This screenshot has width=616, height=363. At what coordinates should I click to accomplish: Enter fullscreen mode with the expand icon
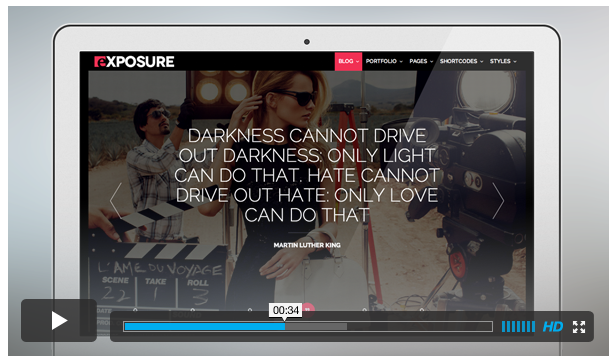[x=579, y=327]
